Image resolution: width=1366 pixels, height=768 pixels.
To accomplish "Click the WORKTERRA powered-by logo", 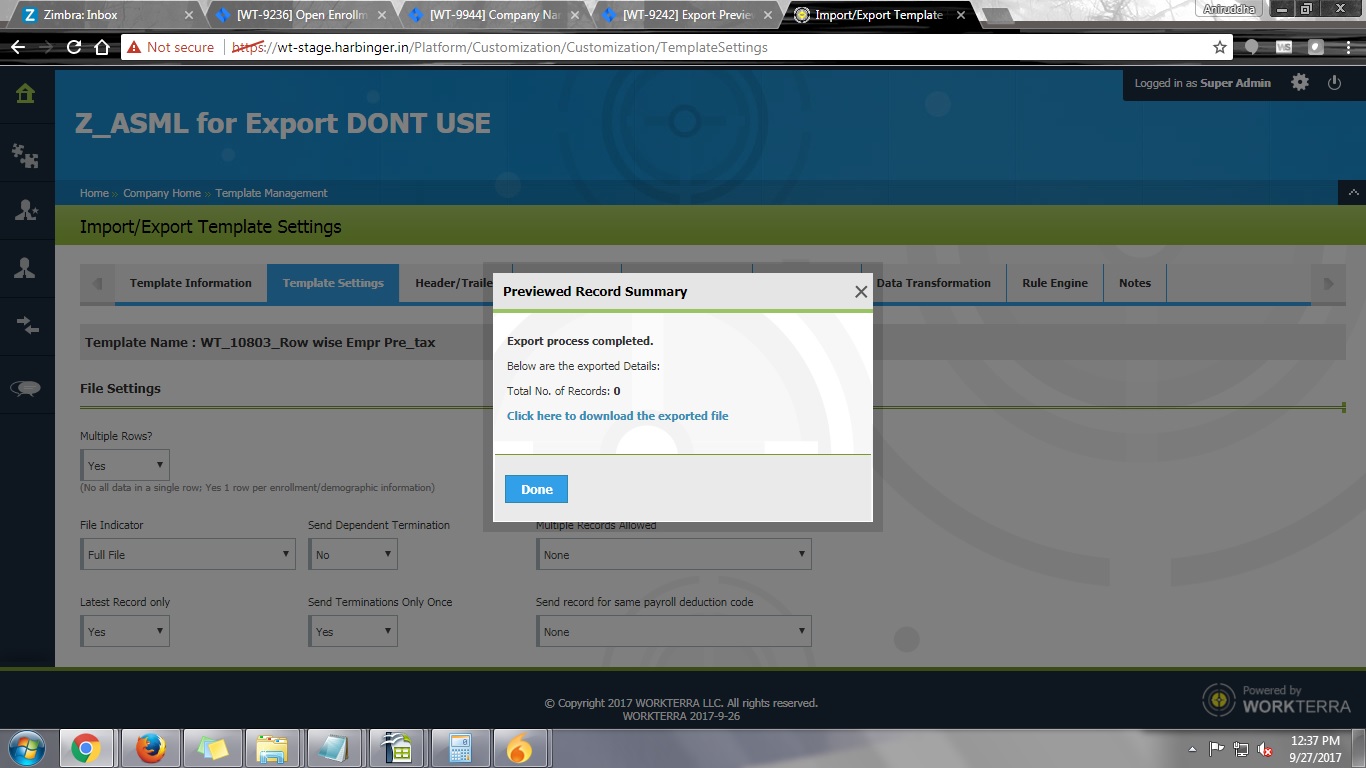I will (1276, 699).
